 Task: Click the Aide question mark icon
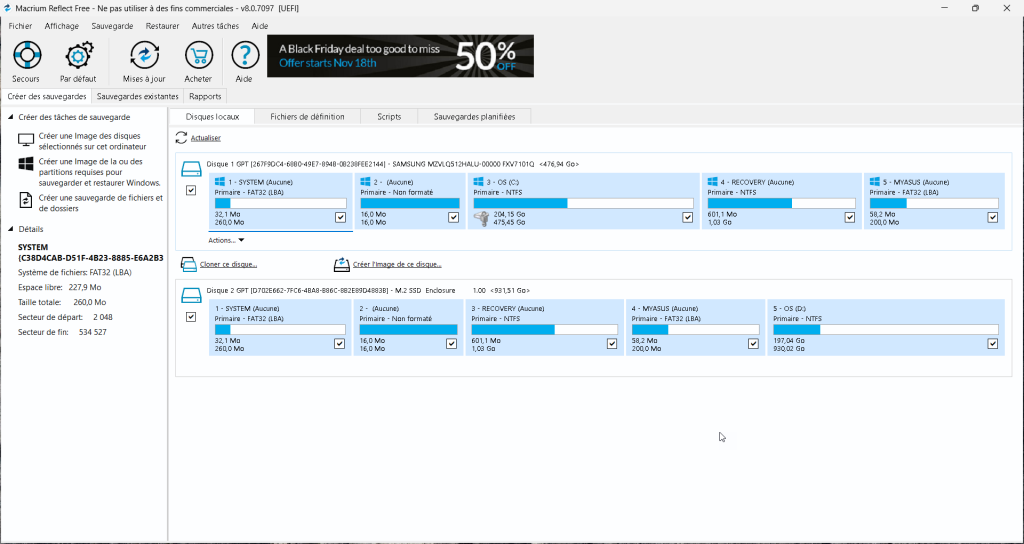click(x=244, y=56)
